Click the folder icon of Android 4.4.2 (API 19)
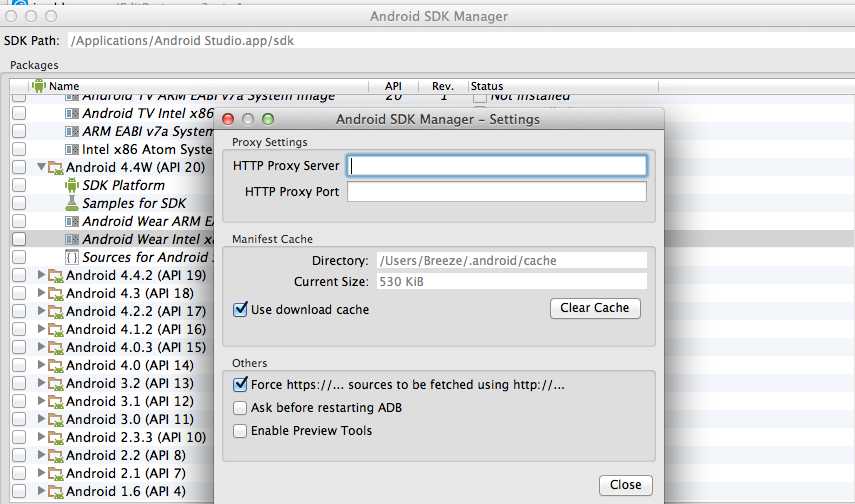This screenshot has width=855, height=504. [56, 276]
